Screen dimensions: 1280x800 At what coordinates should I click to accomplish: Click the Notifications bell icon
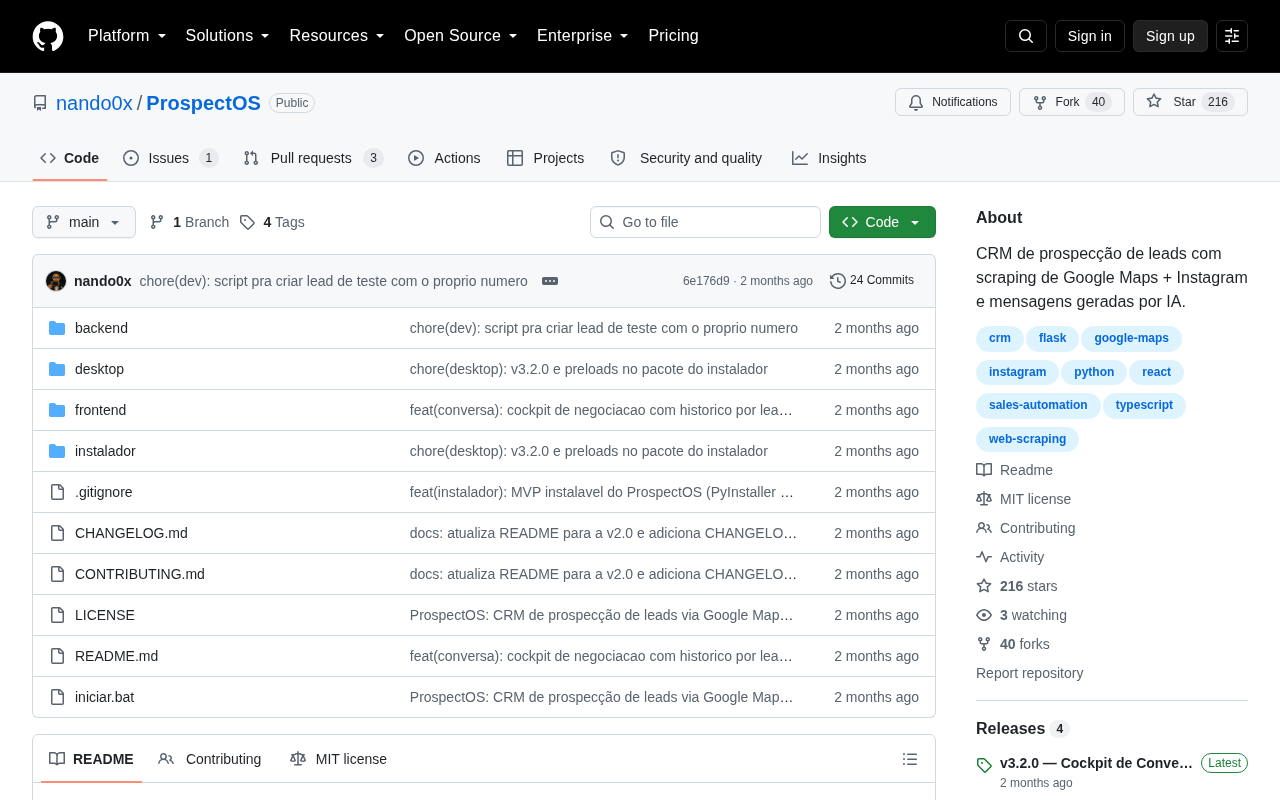pyautogui.click(x=916, y=102)
